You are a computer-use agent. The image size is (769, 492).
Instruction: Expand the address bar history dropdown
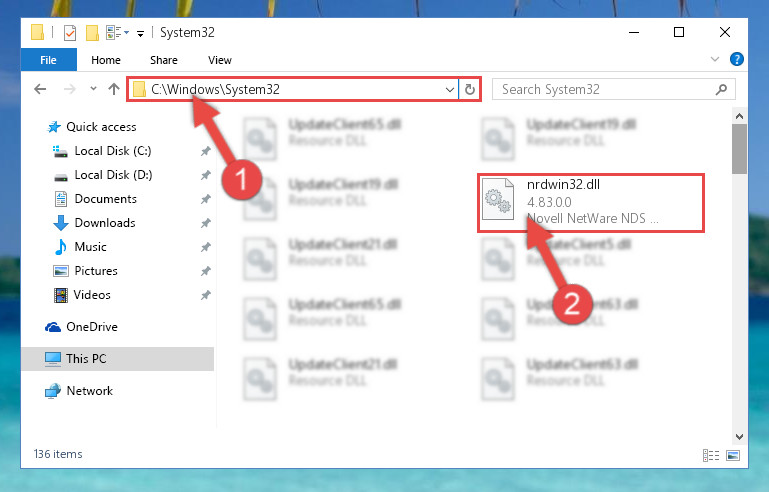point(449,89)
